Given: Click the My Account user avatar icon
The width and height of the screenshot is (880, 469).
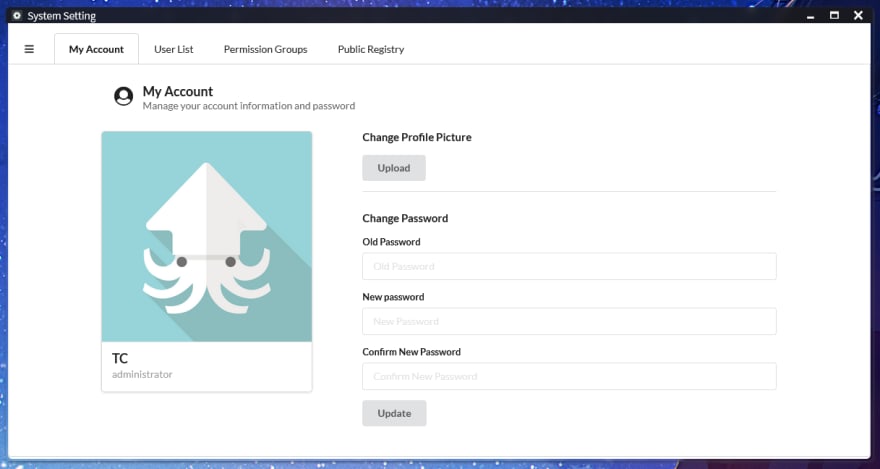Looking at the screenshot, I should tap(123, 96).
